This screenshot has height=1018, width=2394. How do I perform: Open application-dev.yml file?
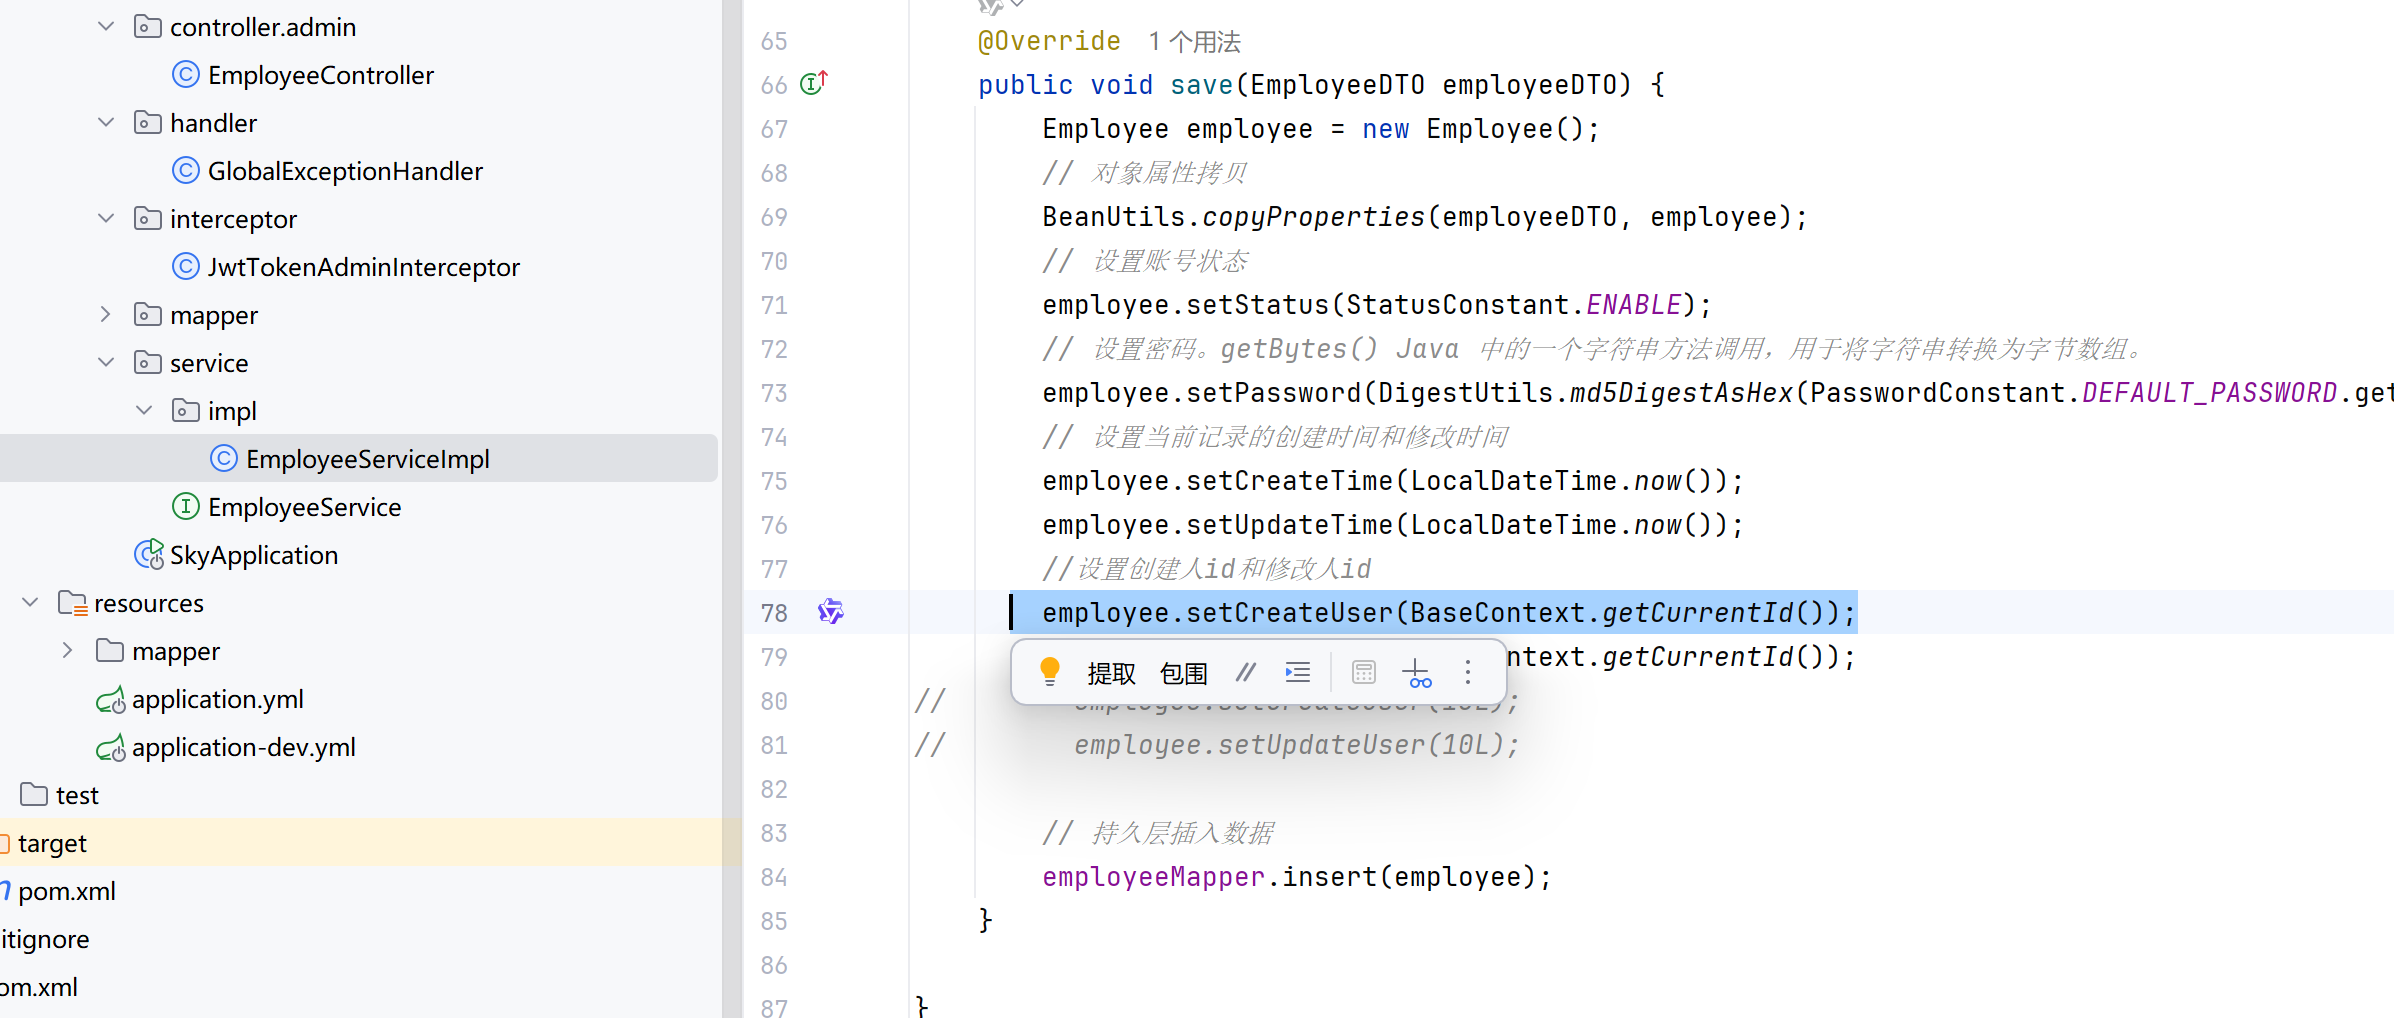click(x=243, y=747)
